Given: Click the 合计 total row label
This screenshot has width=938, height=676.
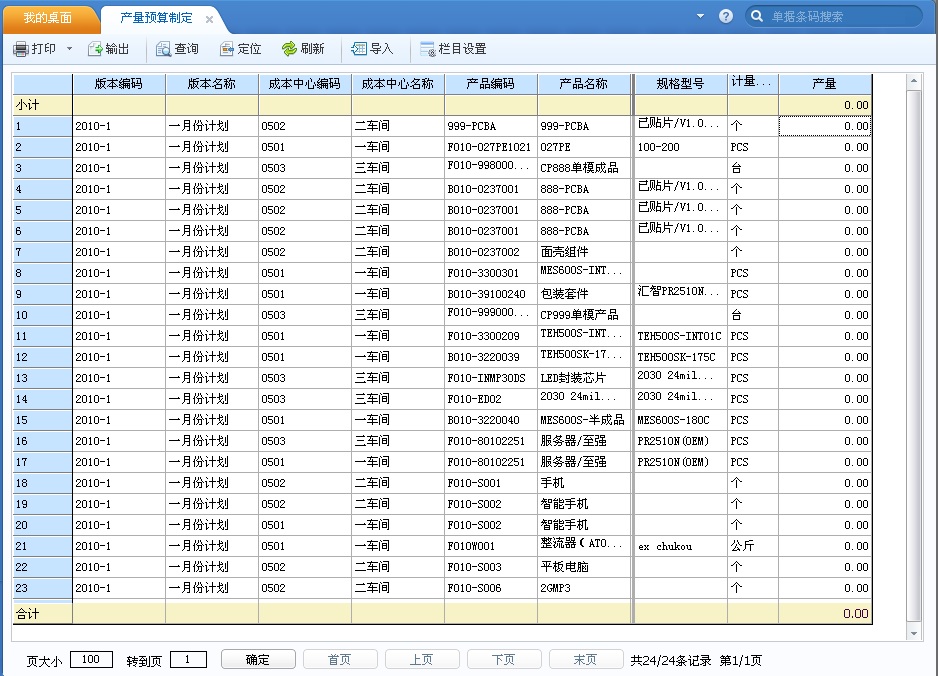Looking at the screenshot, I should [x=28, y=614].
